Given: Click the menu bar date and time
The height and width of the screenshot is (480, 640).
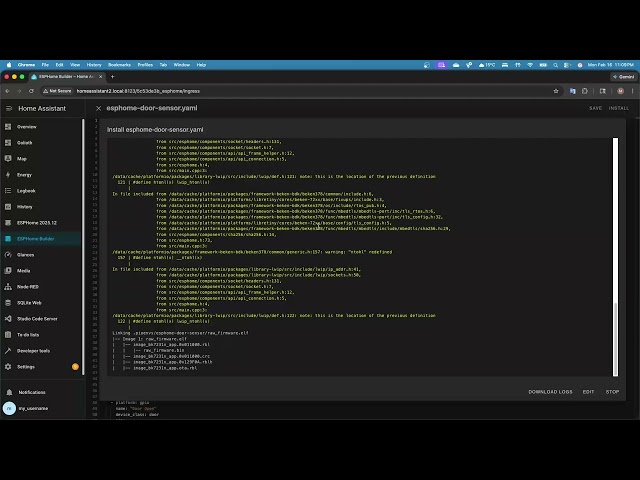Looking at the screenshot, I should (611, 65).
